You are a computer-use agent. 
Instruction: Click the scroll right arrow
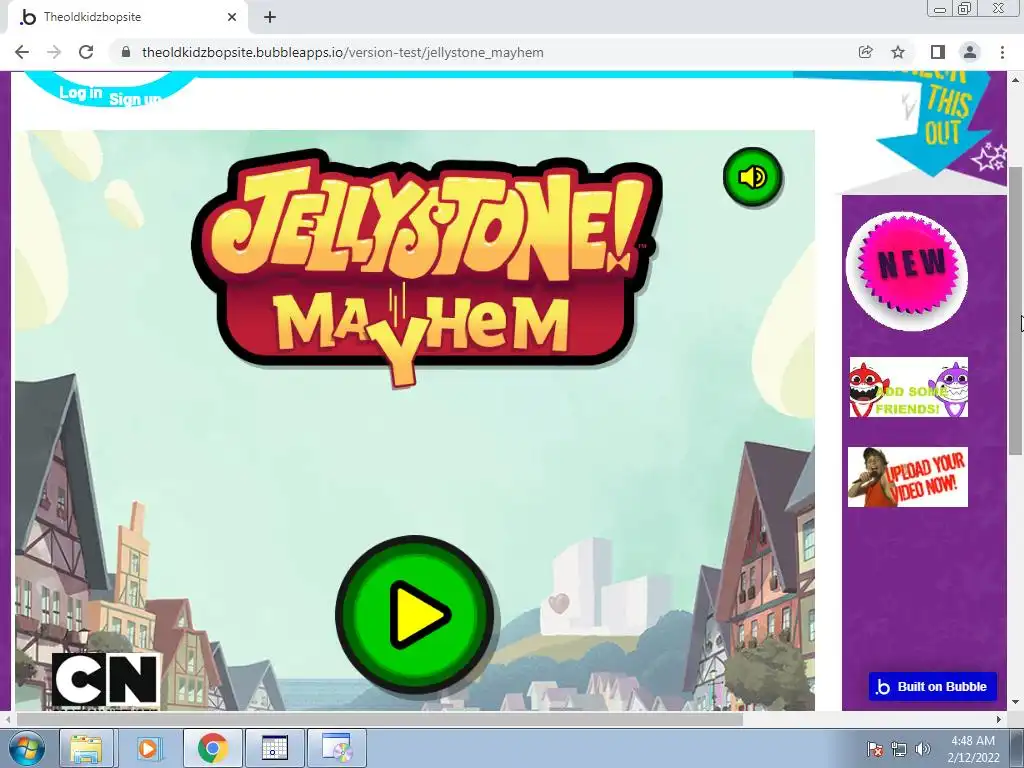click(999, 720)
